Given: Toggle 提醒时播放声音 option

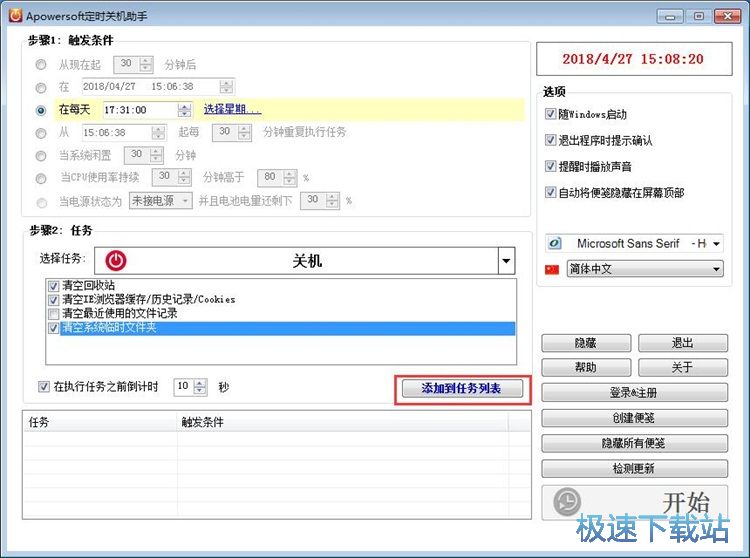Looking at the screenshot, I should (550, 166).
